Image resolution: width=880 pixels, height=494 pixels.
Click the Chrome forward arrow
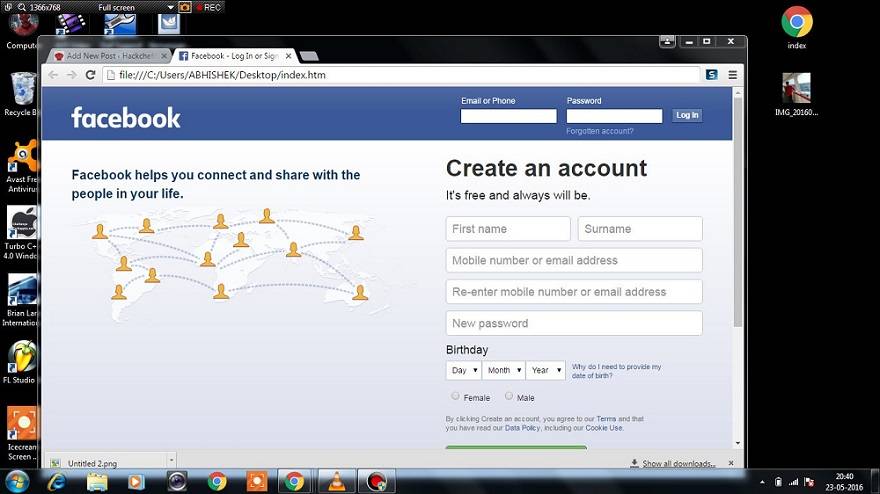click(71, 75)
